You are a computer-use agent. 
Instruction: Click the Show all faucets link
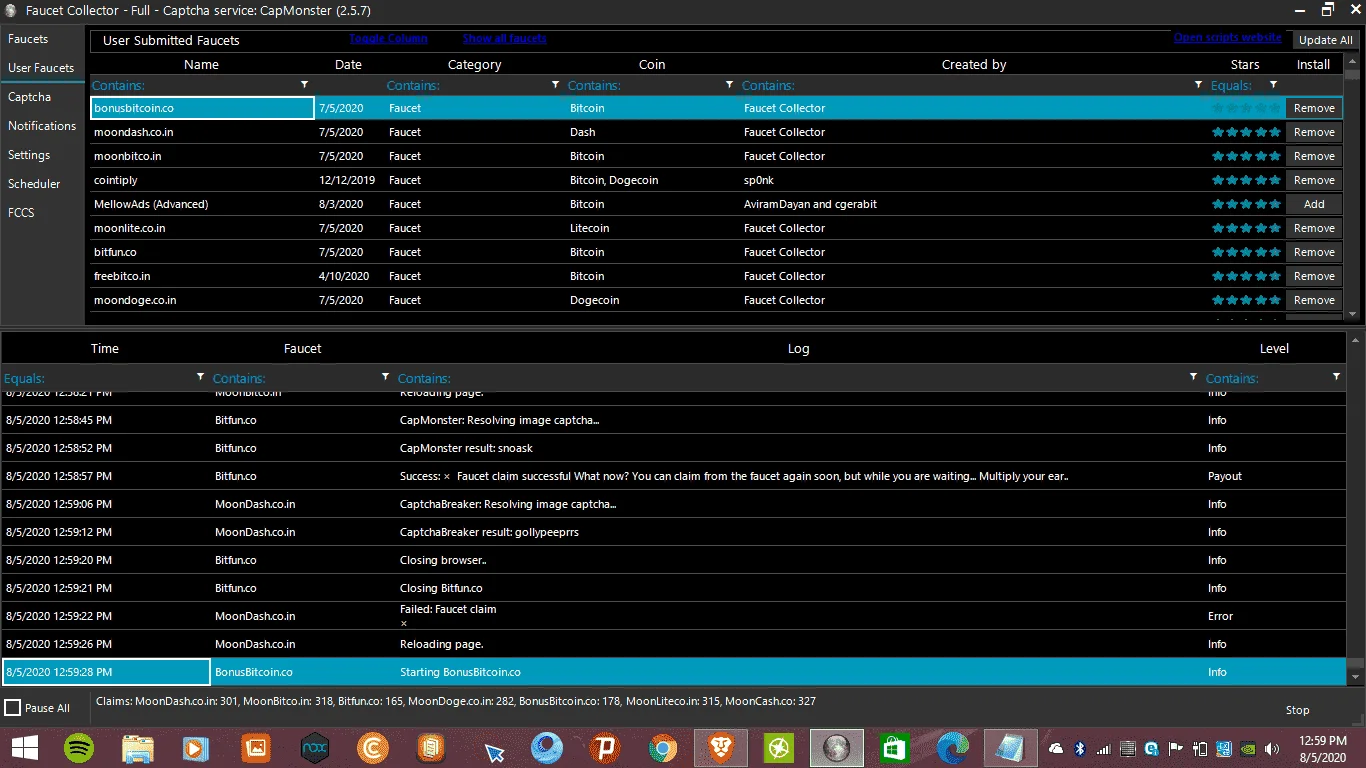point(504,38)
